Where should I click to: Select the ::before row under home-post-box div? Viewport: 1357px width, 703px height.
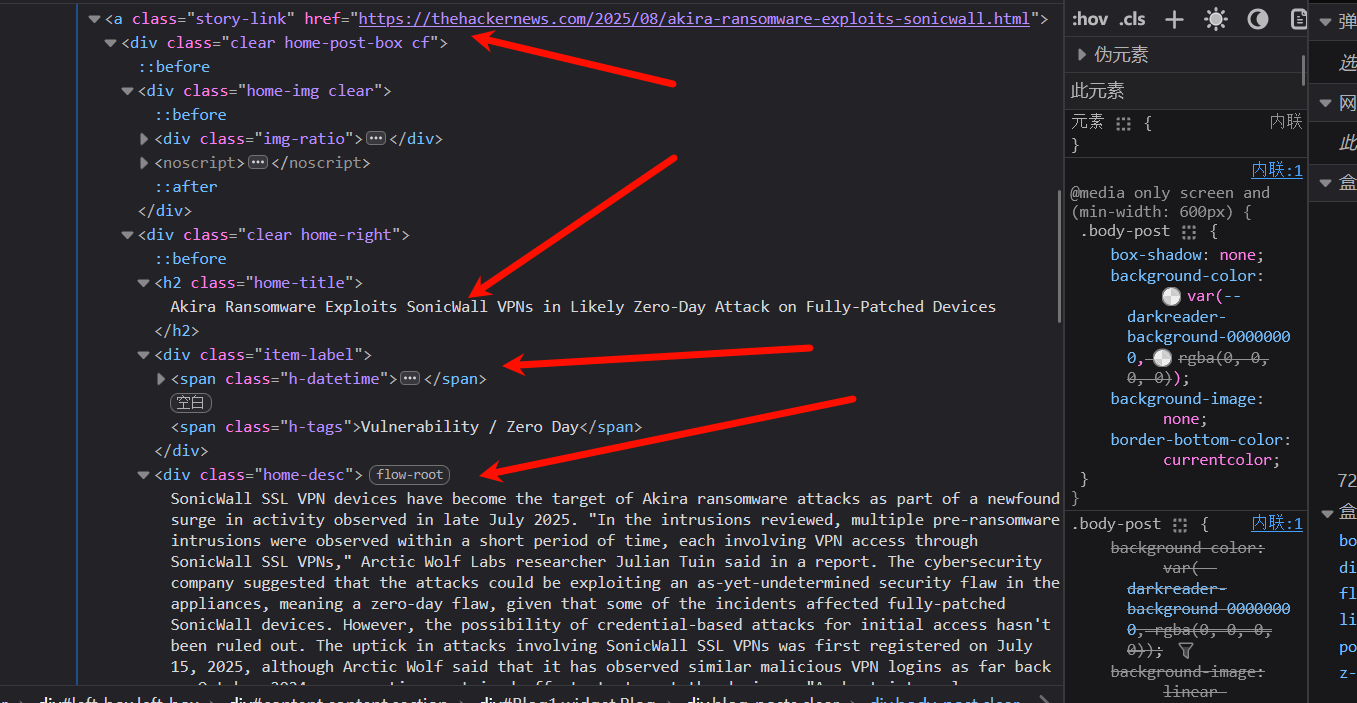click(174, 67)
